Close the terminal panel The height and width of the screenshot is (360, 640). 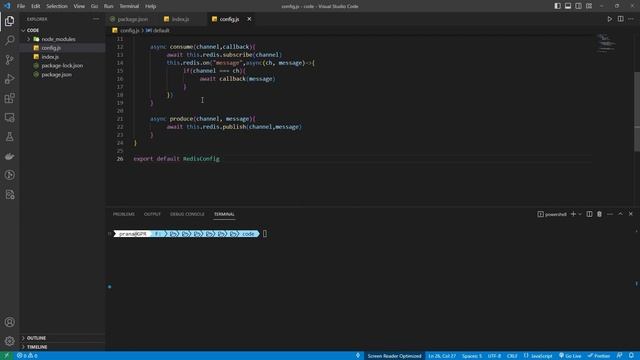click(631, 214)
